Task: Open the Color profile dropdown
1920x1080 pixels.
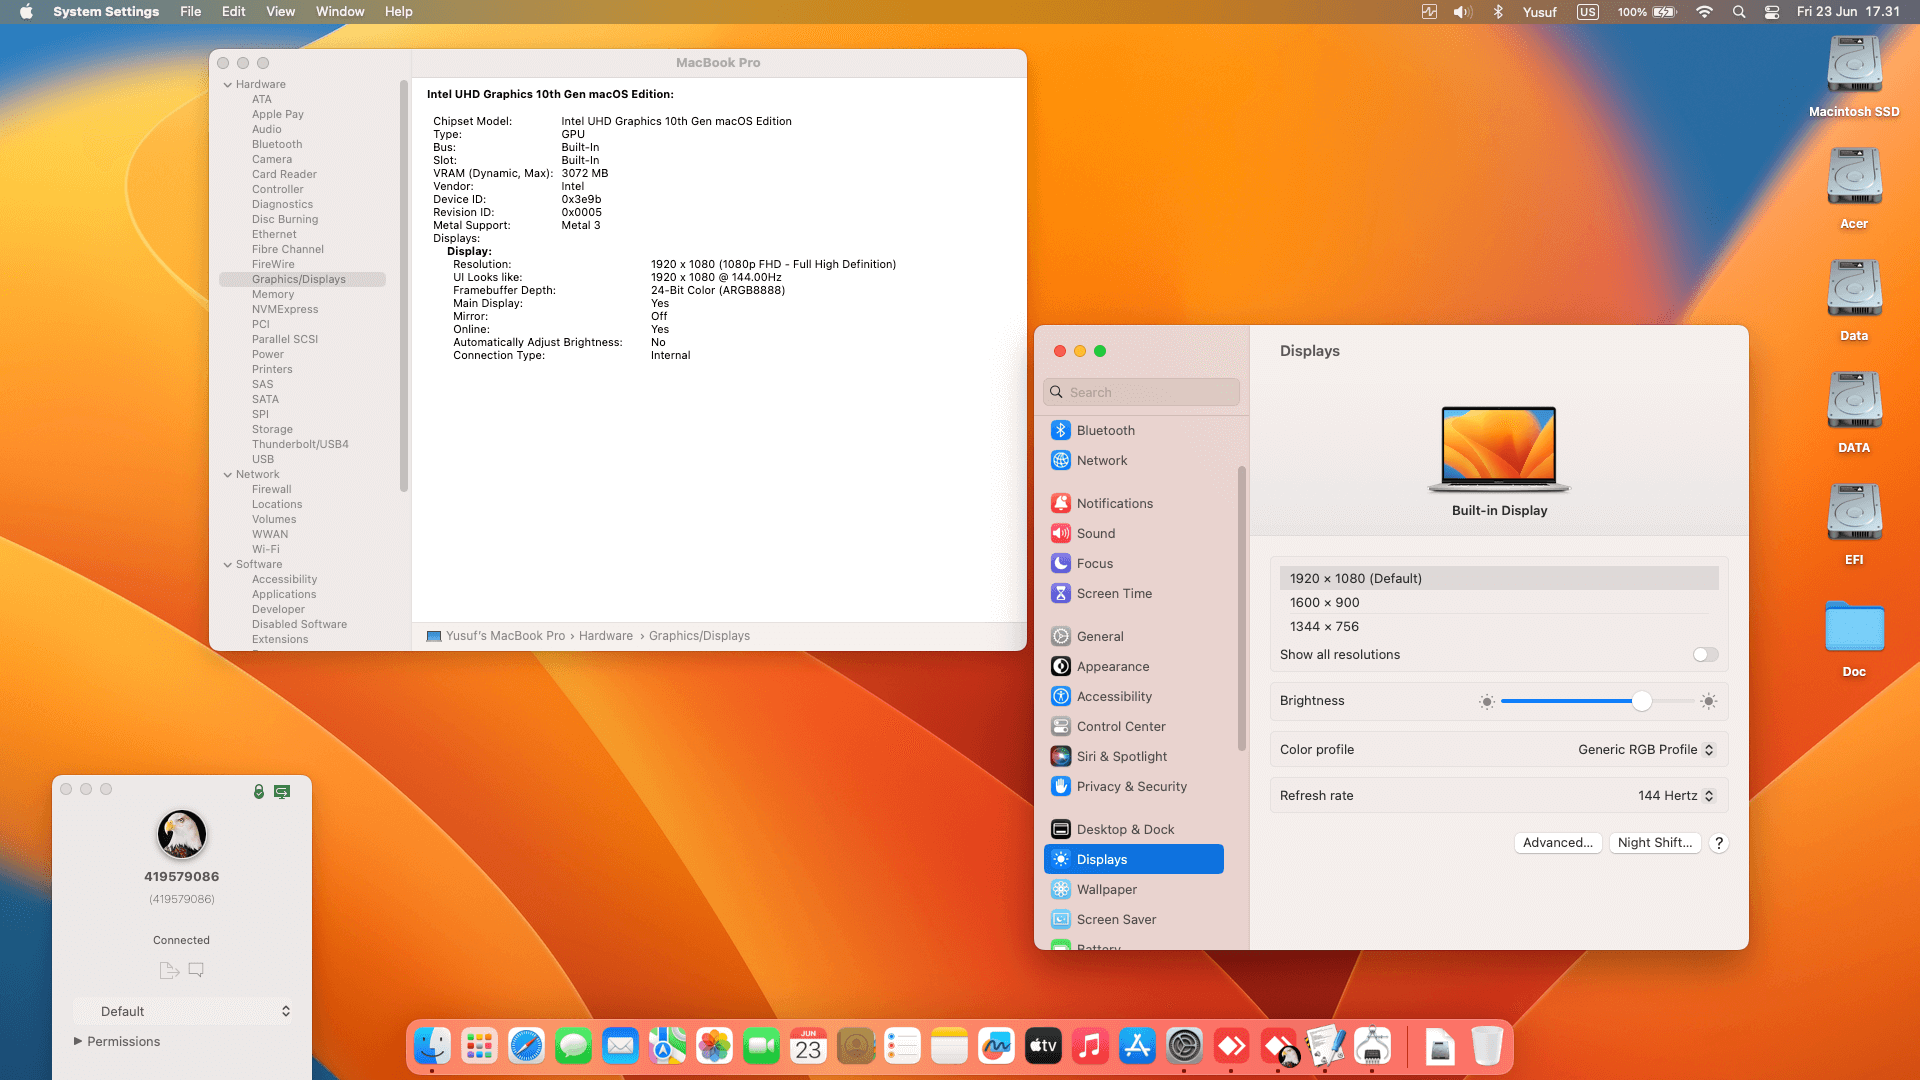Action: pyautogui.click(x=1646, y=749)
